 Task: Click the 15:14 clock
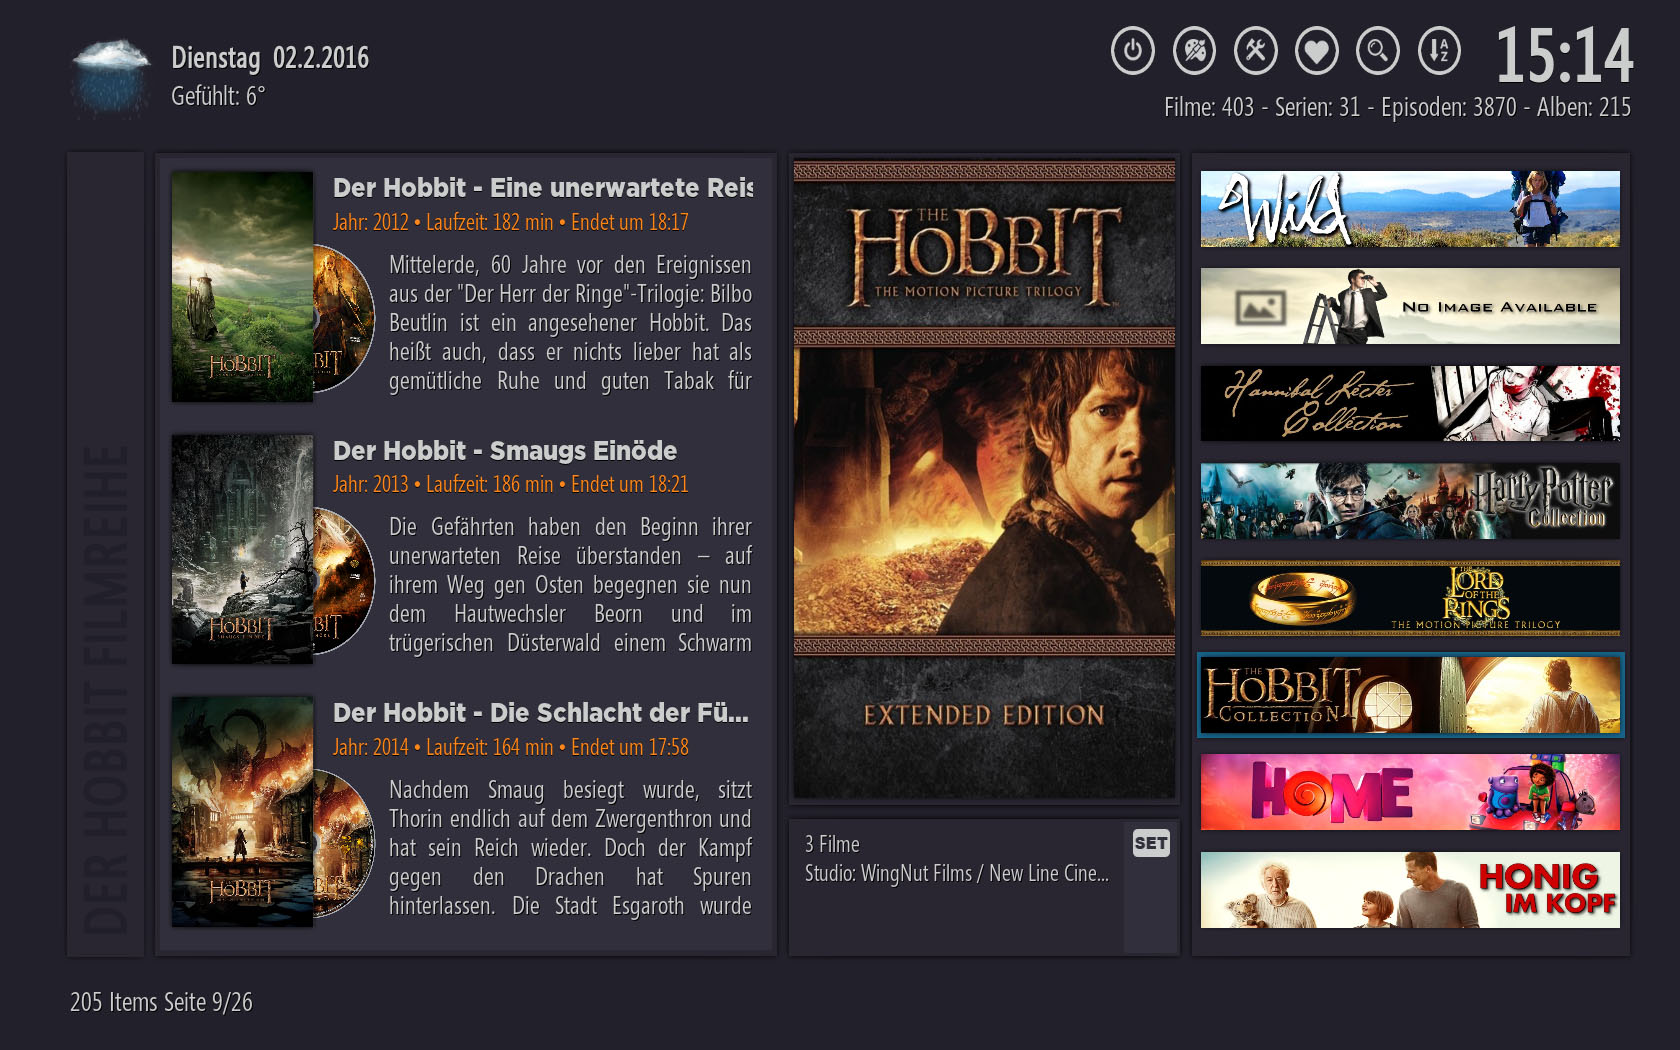tap(1564, 55)
